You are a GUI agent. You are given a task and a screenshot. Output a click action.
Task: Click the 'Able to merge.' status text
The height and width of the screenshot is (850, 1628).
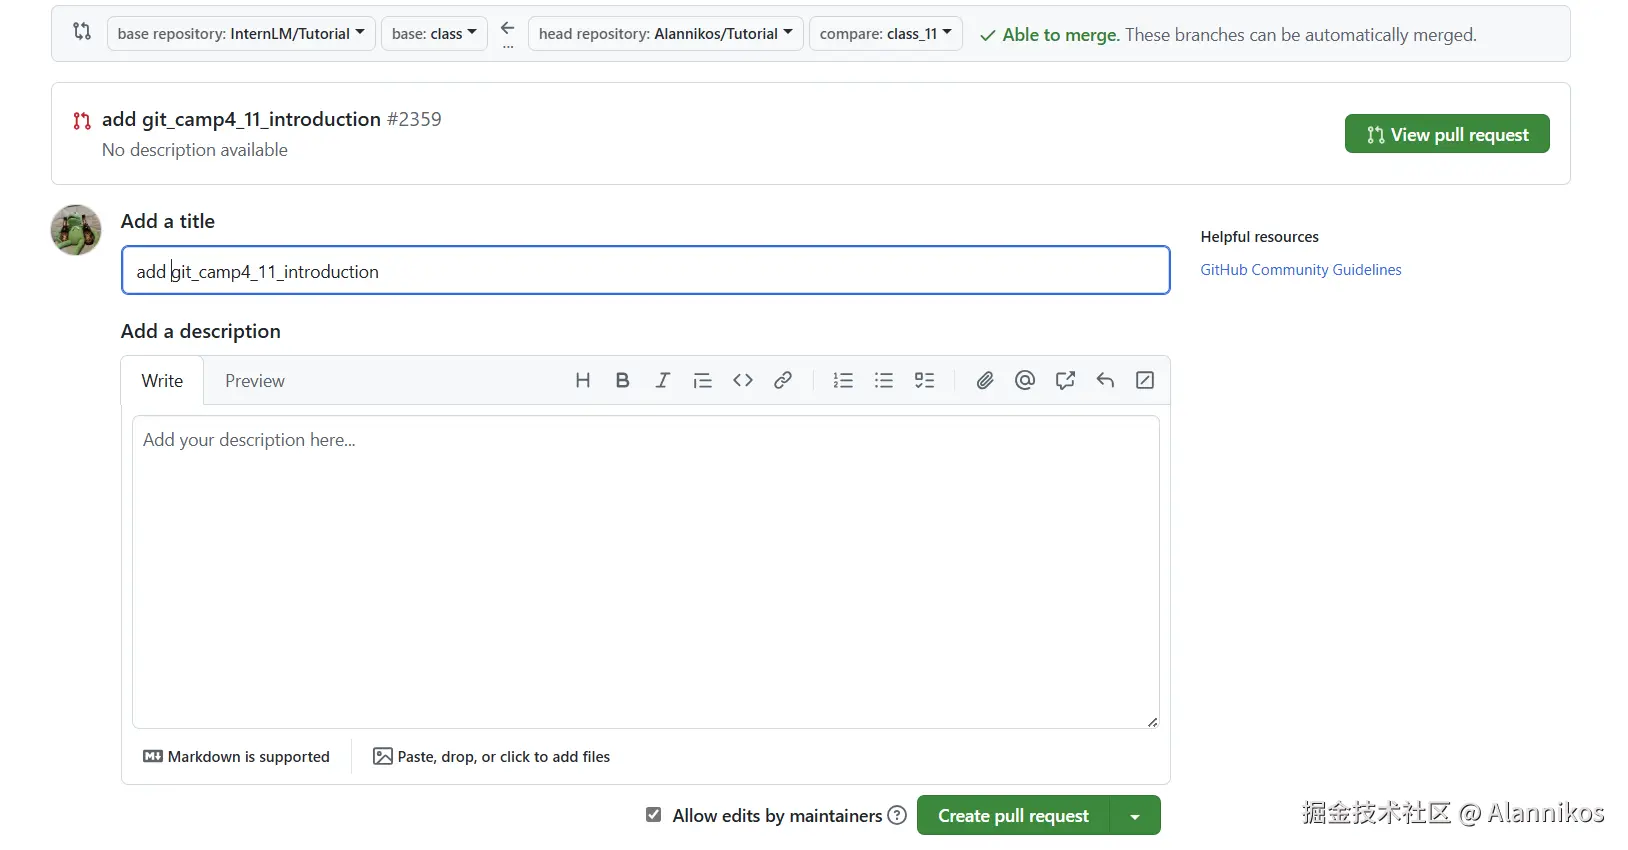[1060, 35]
